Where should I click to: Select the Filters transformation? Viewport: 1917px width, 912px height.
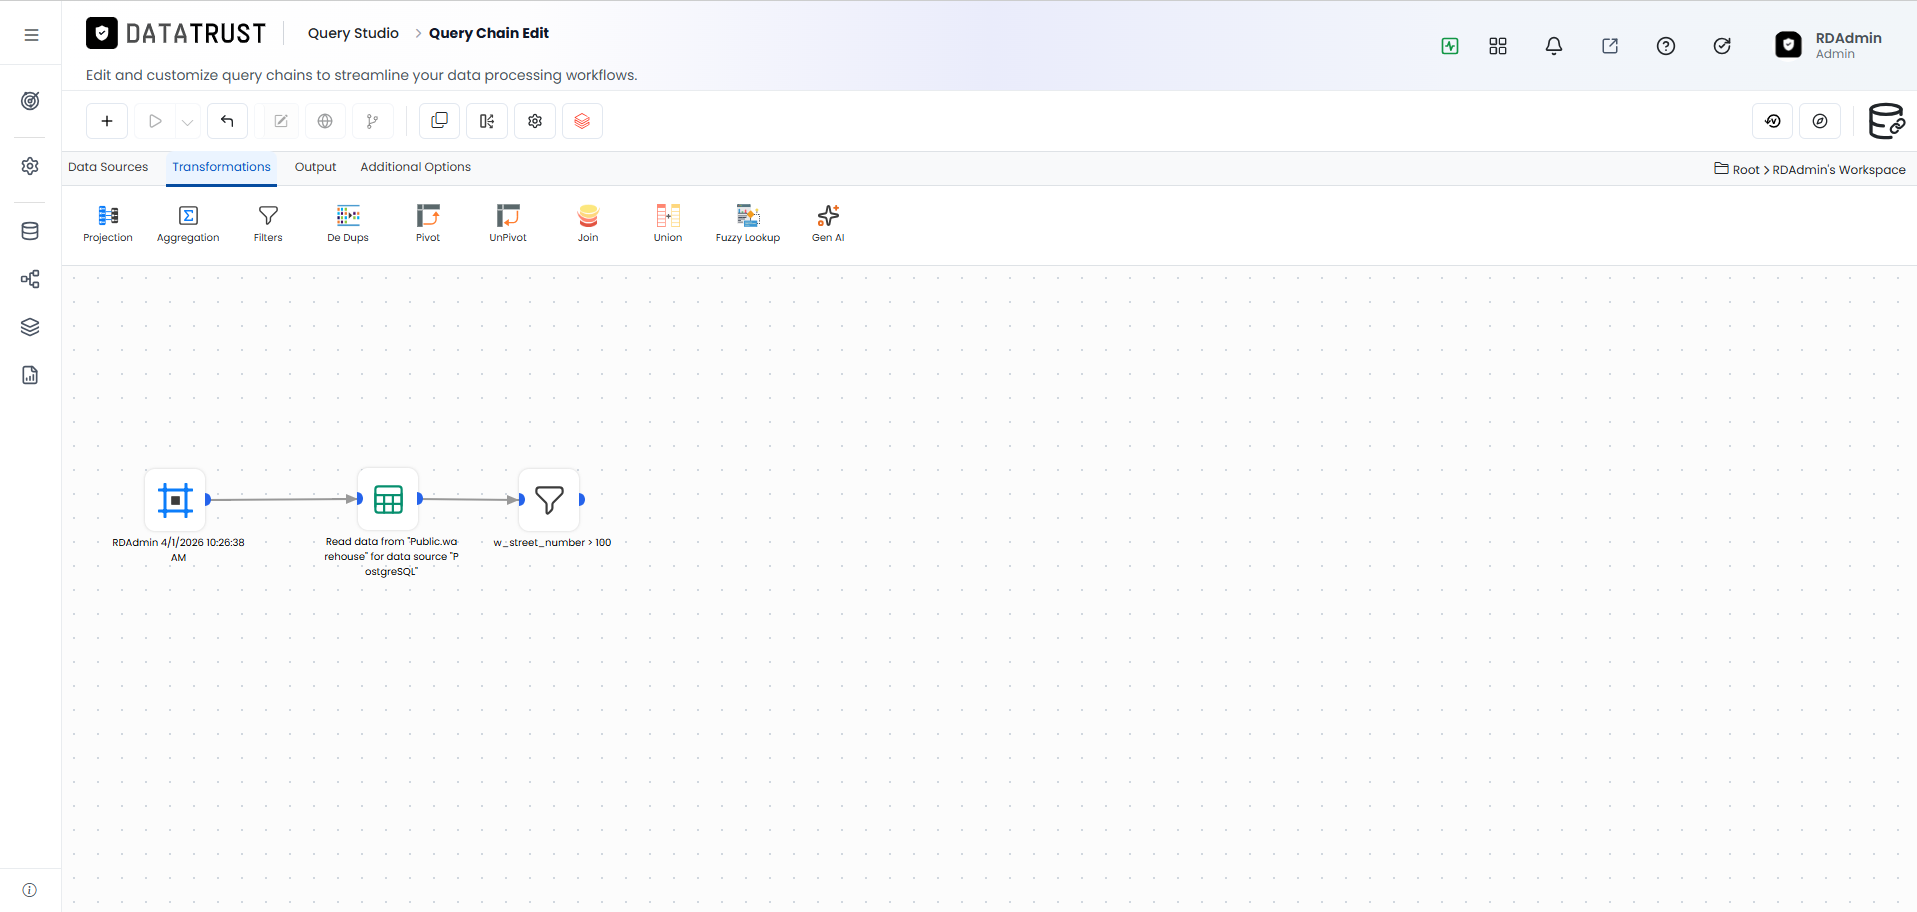(x=268, y=223)
